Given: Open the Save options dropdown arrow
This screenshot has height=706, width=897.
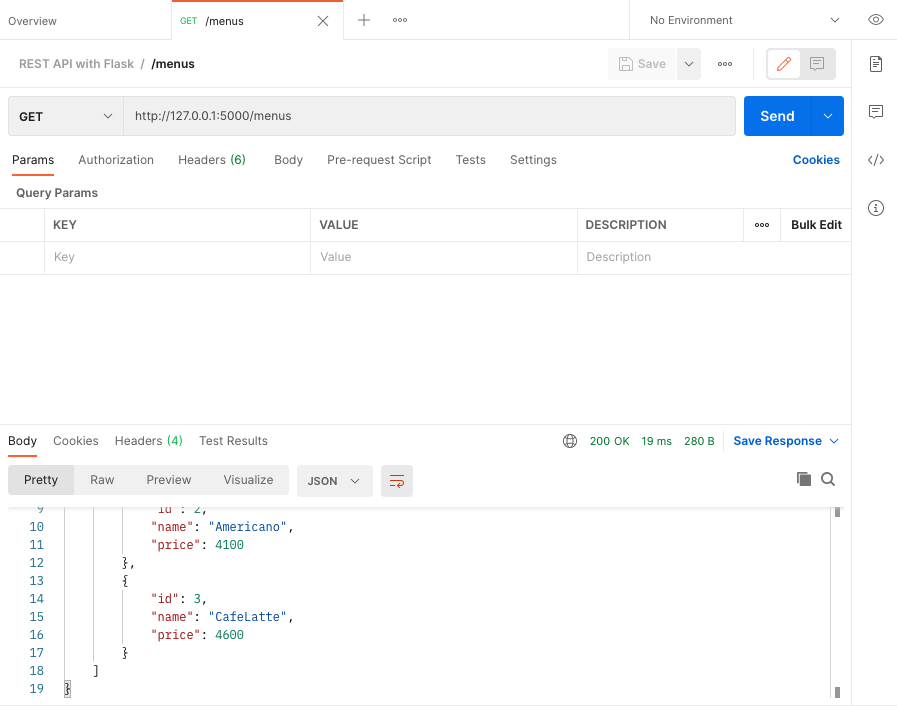Looking at the screenshot, I should (x=689, y=64).
